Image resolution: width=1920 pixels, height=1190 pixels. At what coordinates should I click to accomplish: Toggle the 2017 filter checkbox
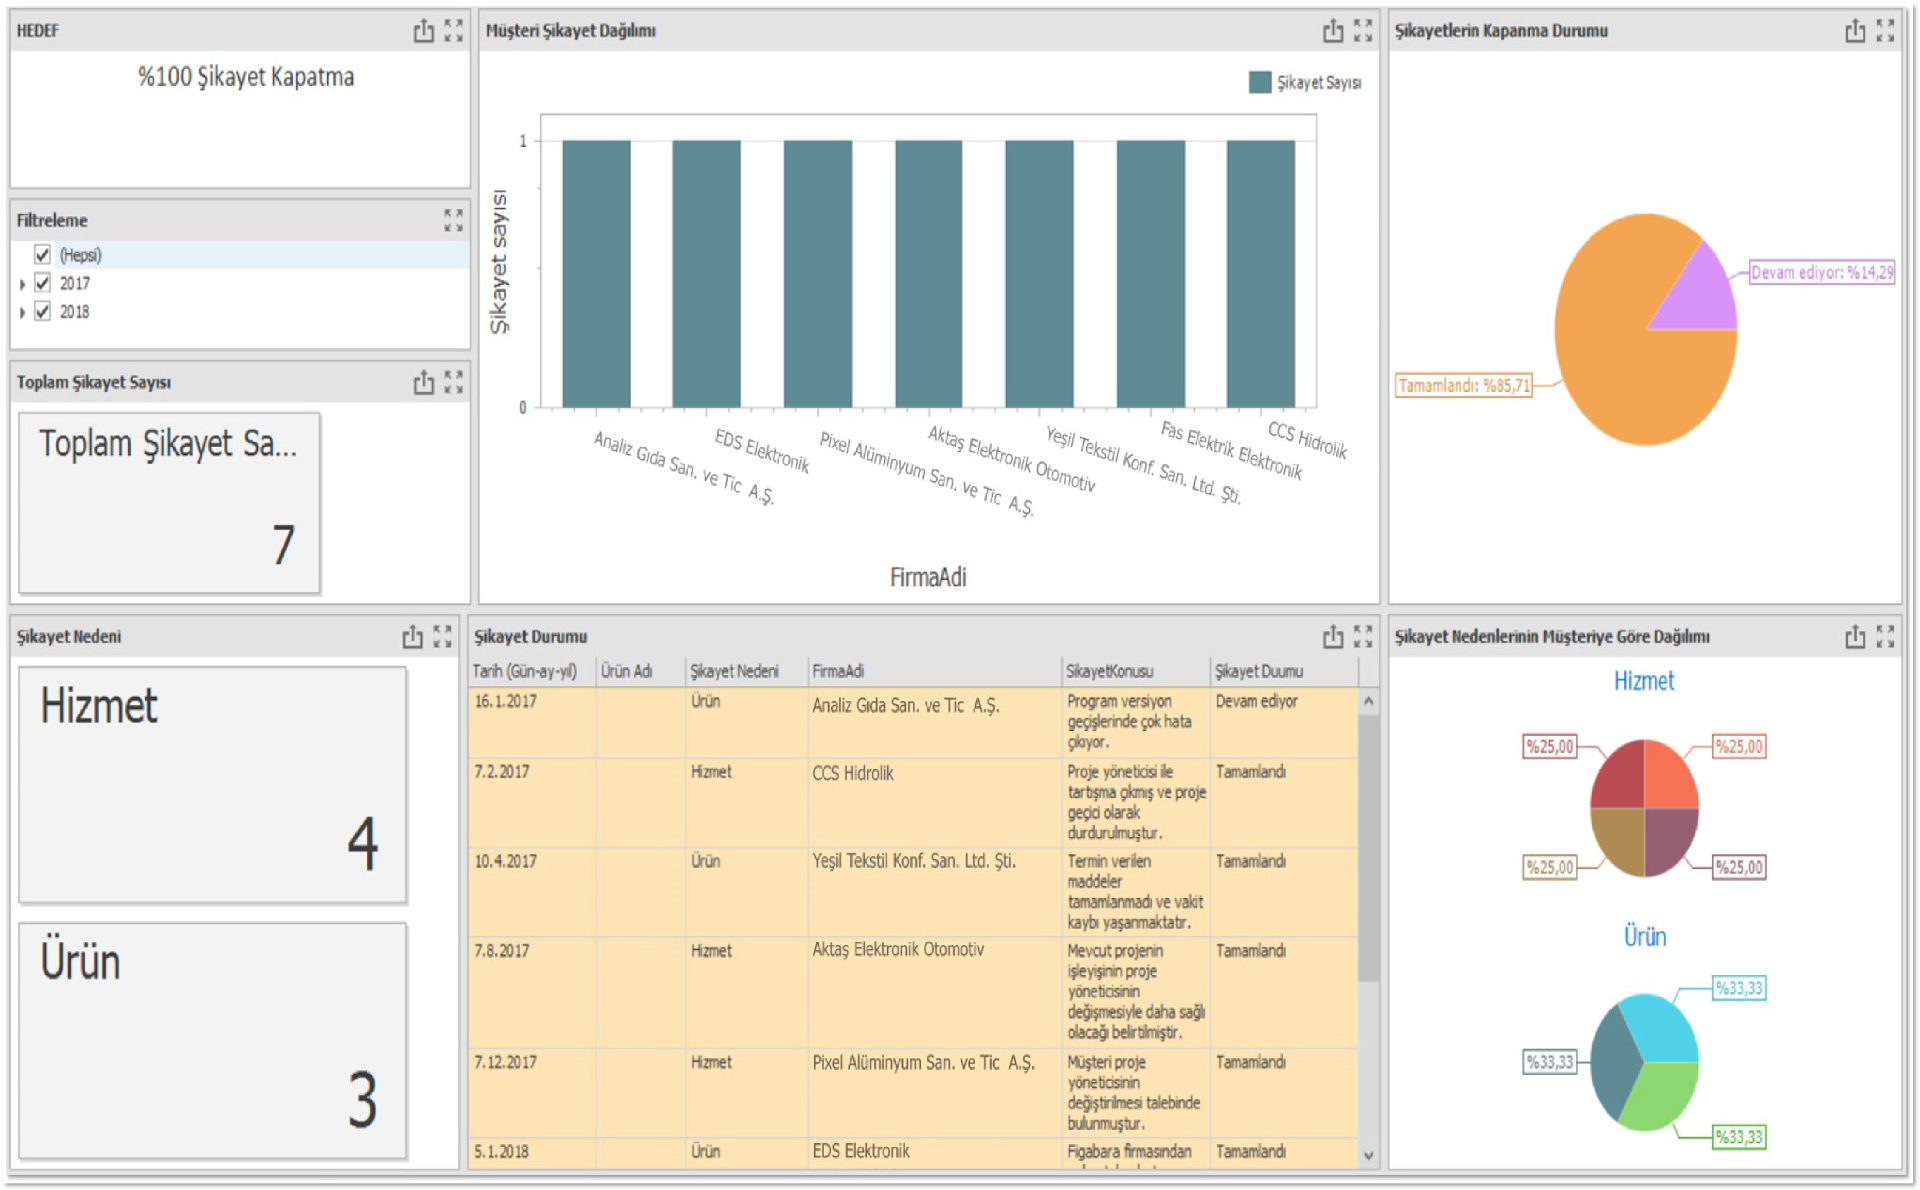42,283
